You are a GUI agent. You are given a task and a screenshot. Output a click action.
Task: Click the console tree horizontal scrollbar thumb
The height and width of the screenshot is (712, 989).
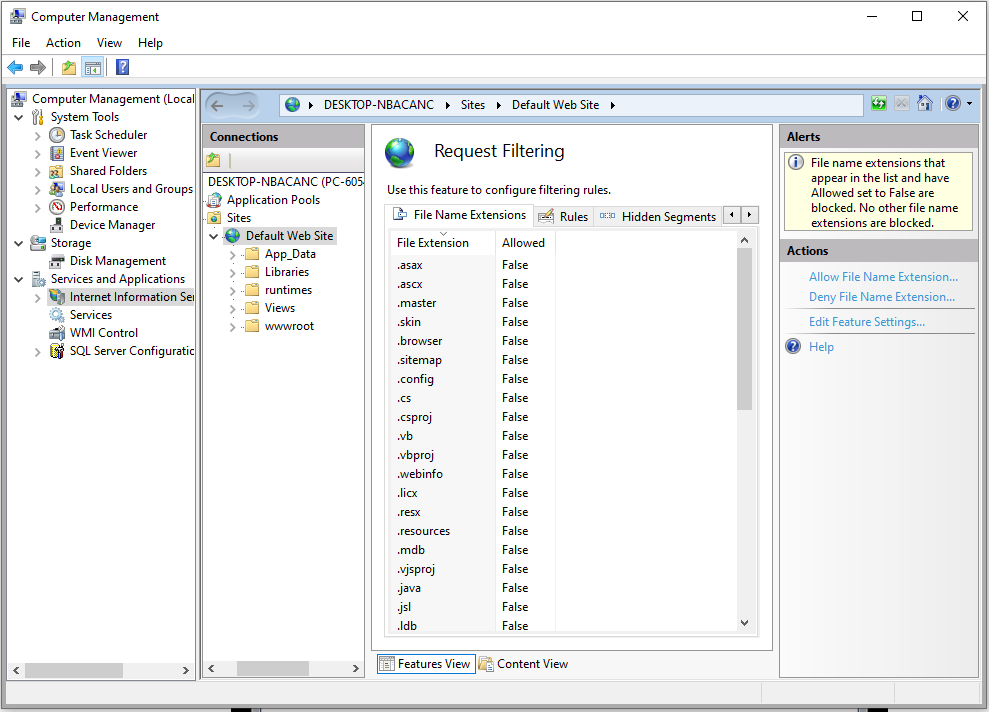coord(74,670)
